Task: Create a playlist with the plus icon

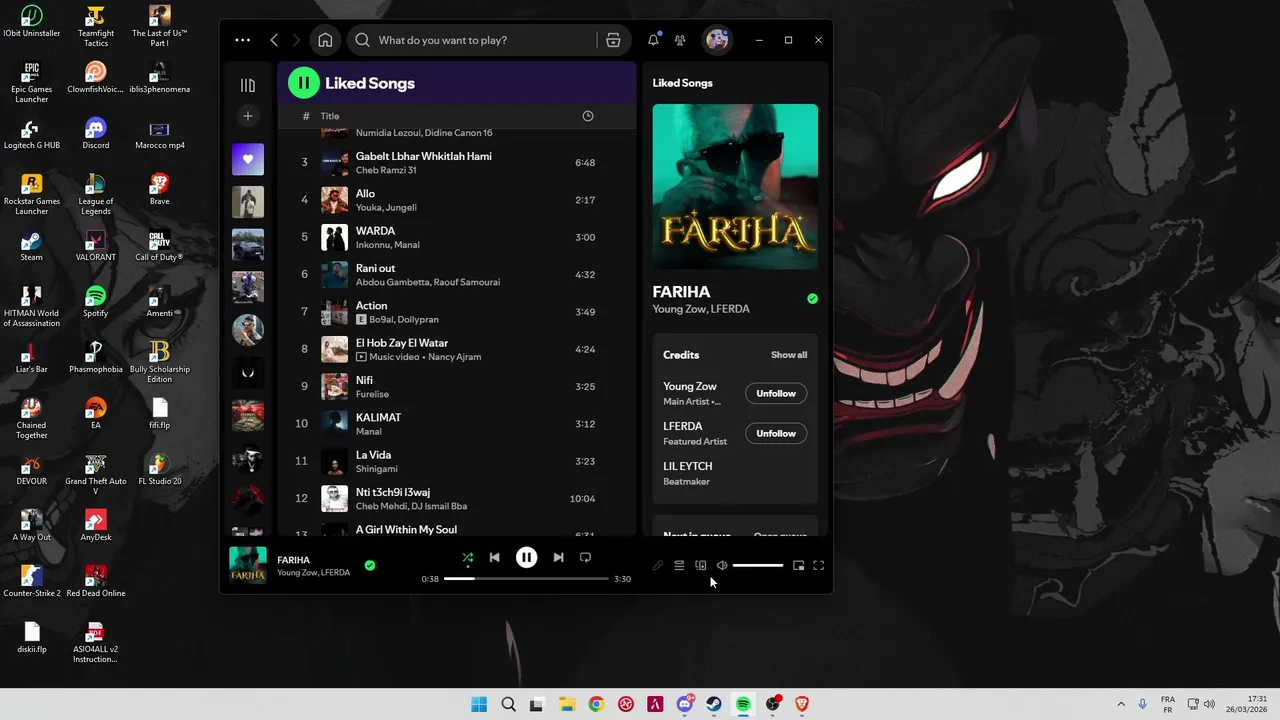Action: pyautogui.click(x=248, y=116)
